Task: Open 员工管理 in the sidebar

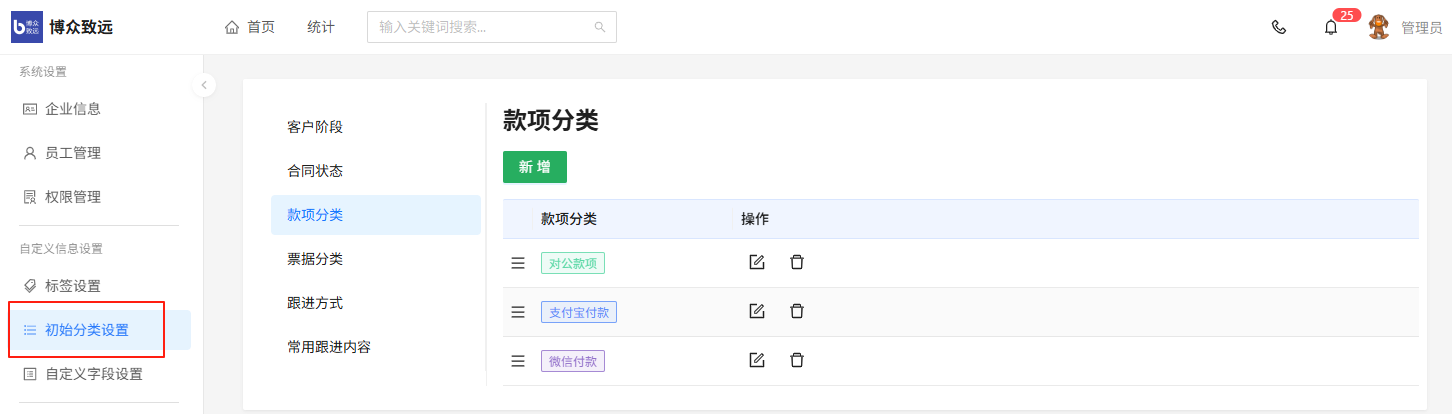Action: pyautogui.click(x=73, y=153)
